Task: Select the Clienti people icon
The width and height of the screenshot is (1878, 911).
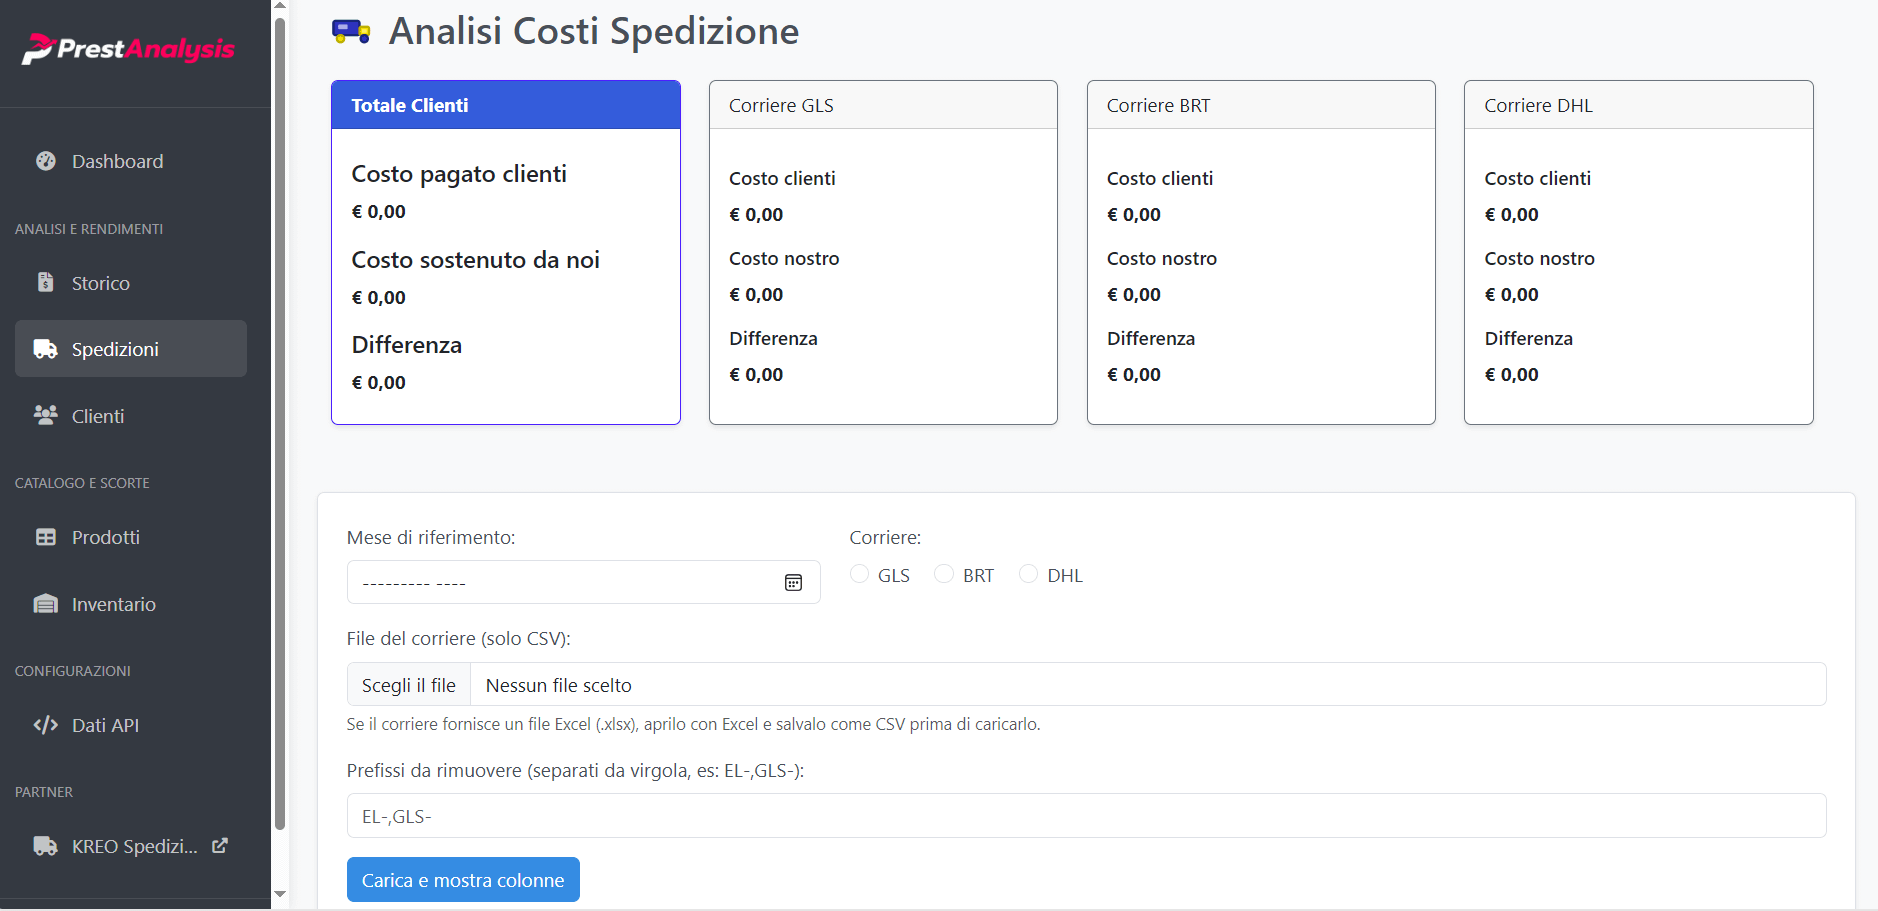Action: tap(45, 415)
